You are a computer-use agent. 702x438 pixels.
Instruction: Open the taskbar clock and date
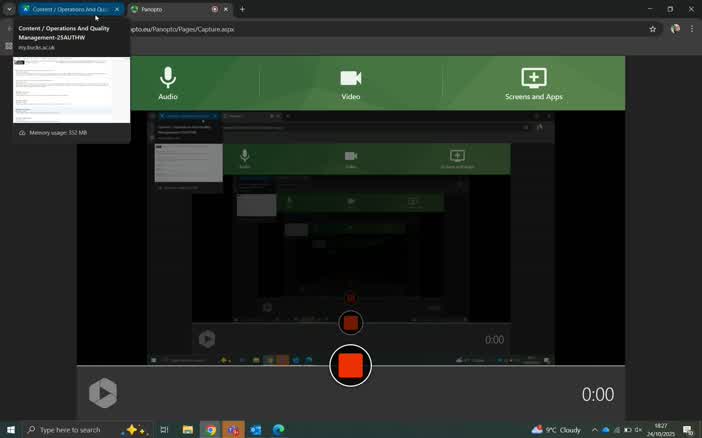[660, 430]
